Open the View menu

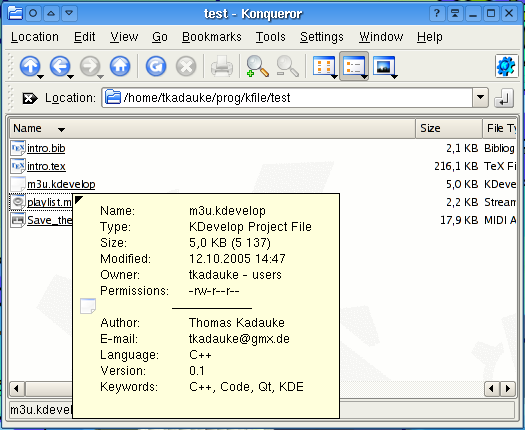pyautogui.click(x=124, y=37)
